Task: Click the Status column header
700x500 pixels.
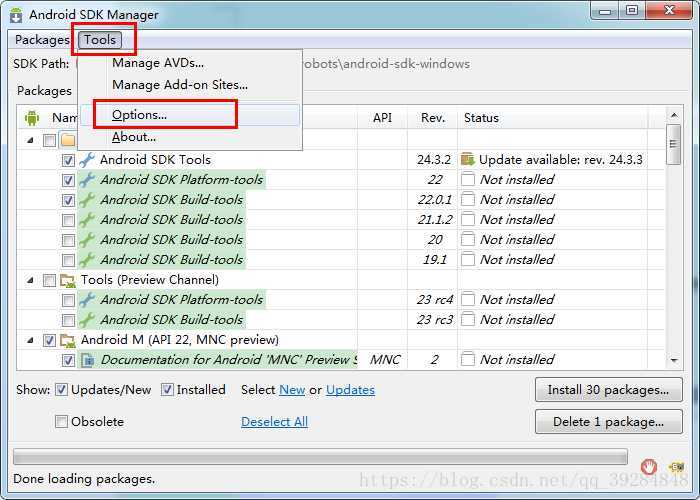Action: (x=552, y=118)
